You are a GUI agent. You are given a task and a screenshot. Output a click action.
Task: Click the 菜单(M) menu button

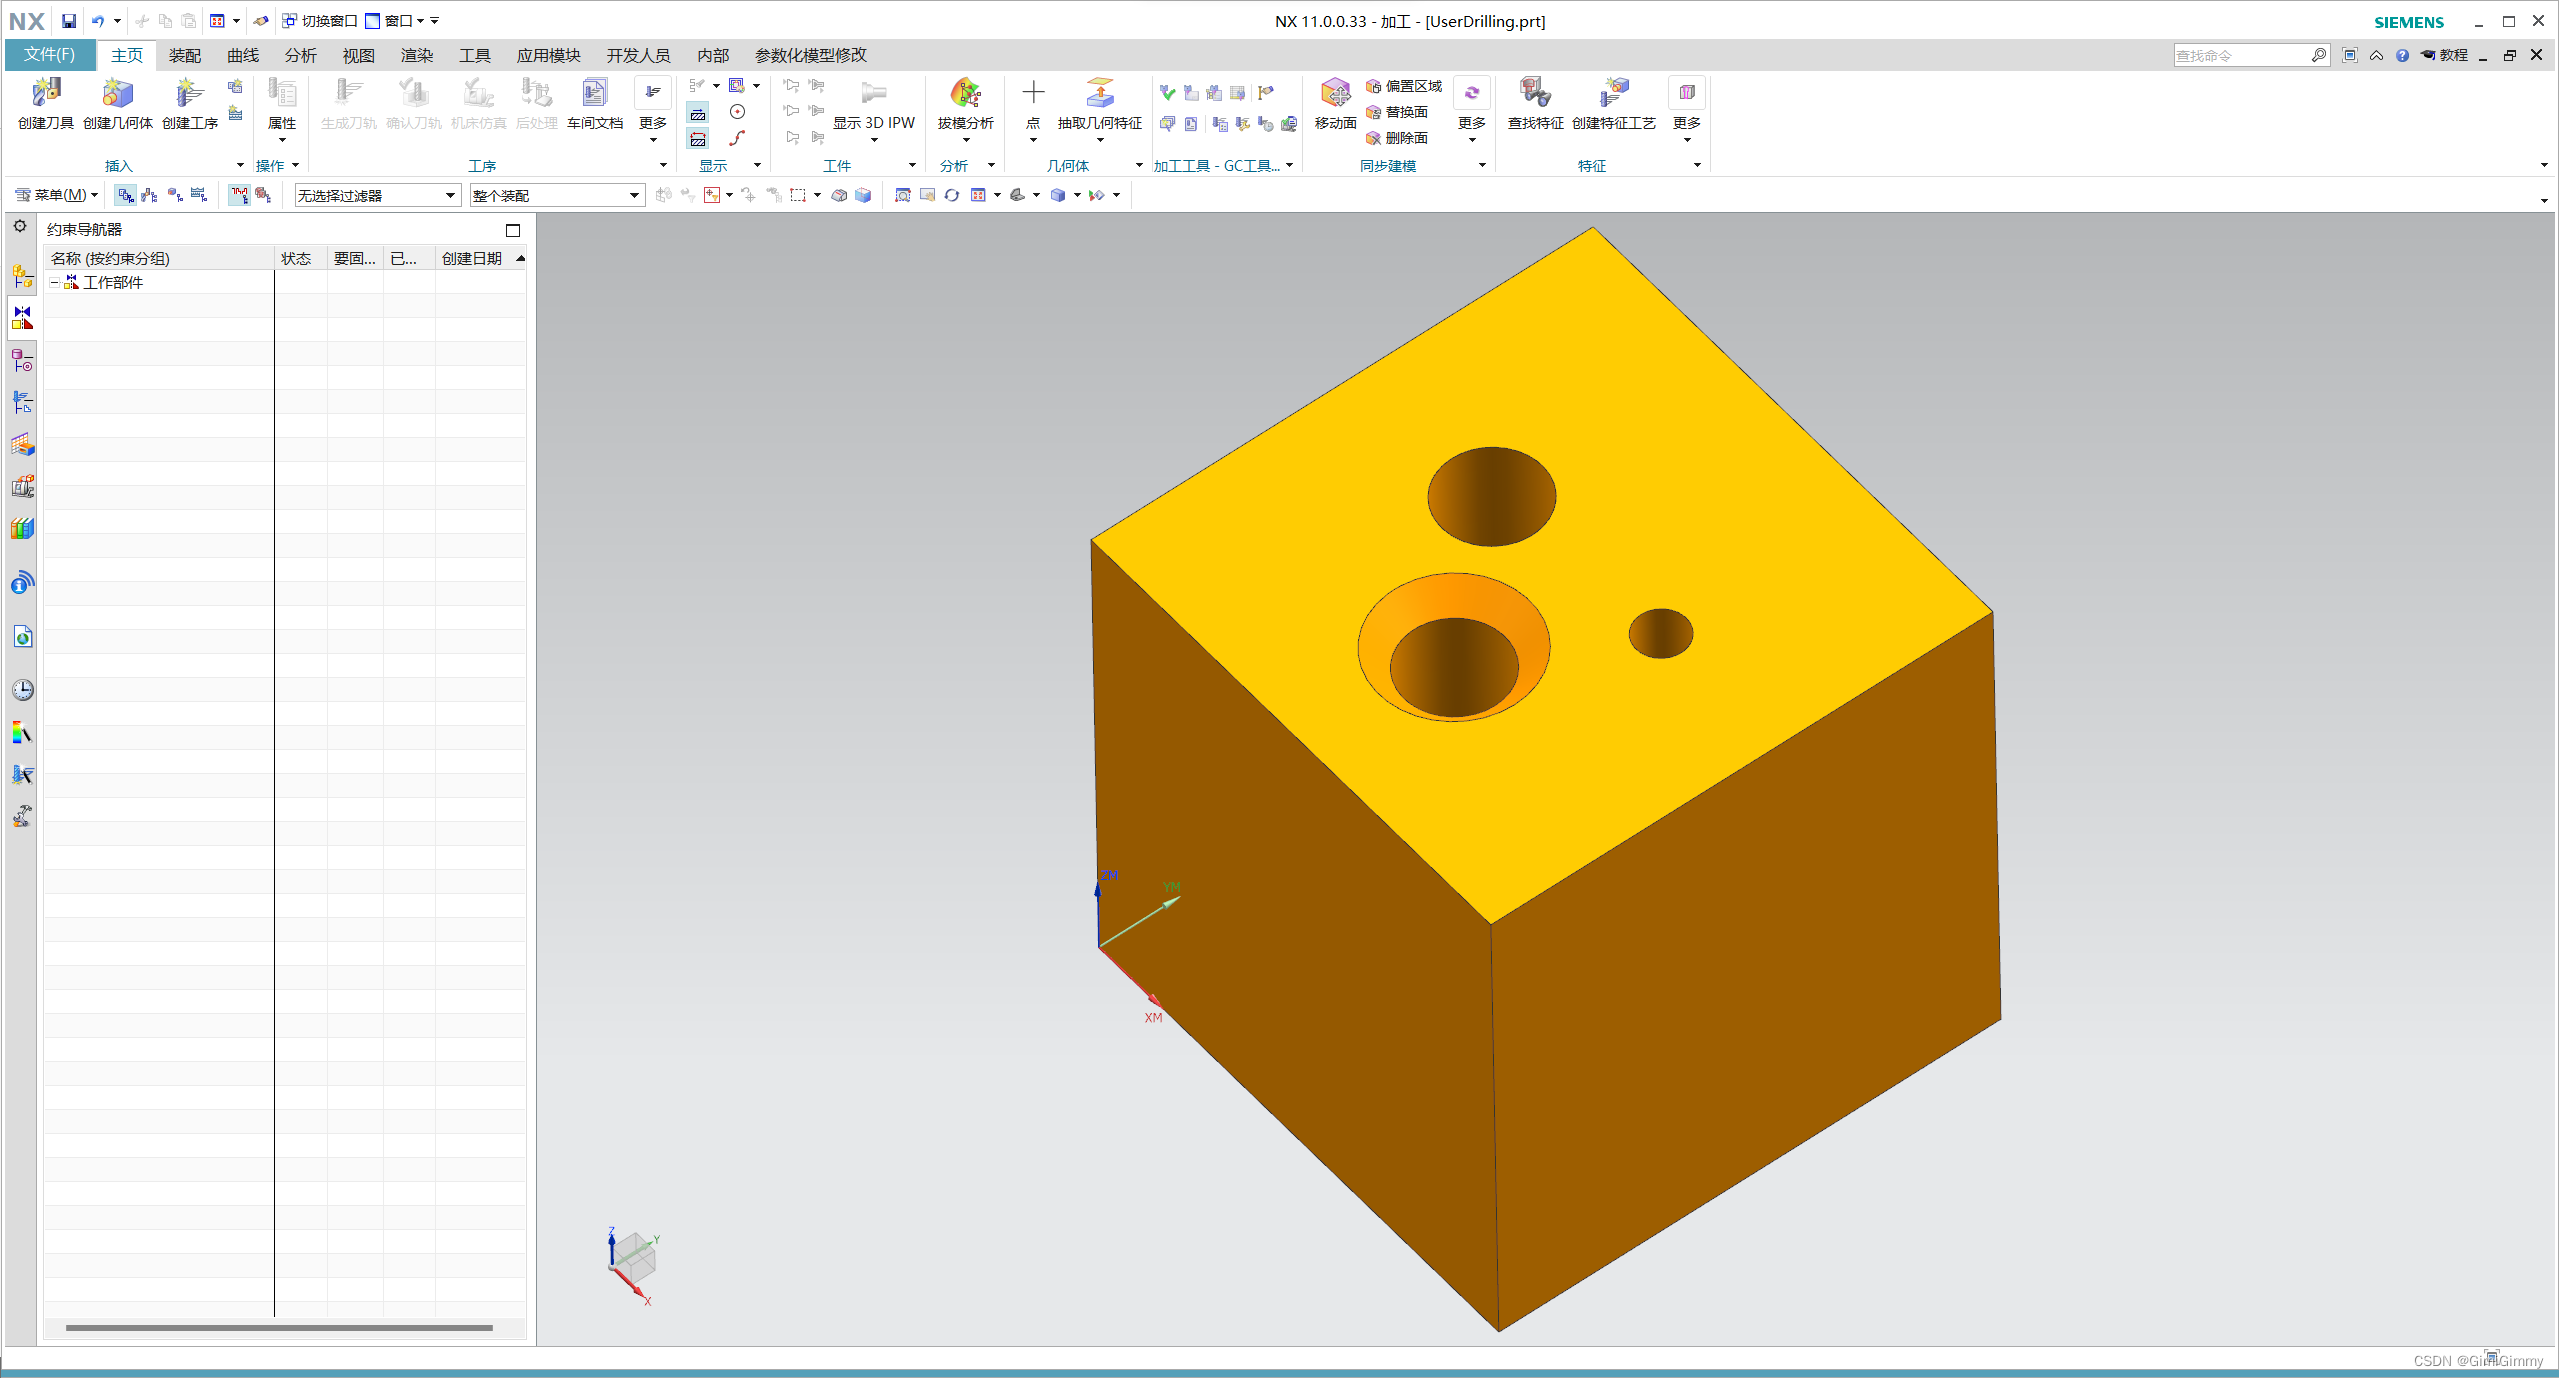(57, 195)
